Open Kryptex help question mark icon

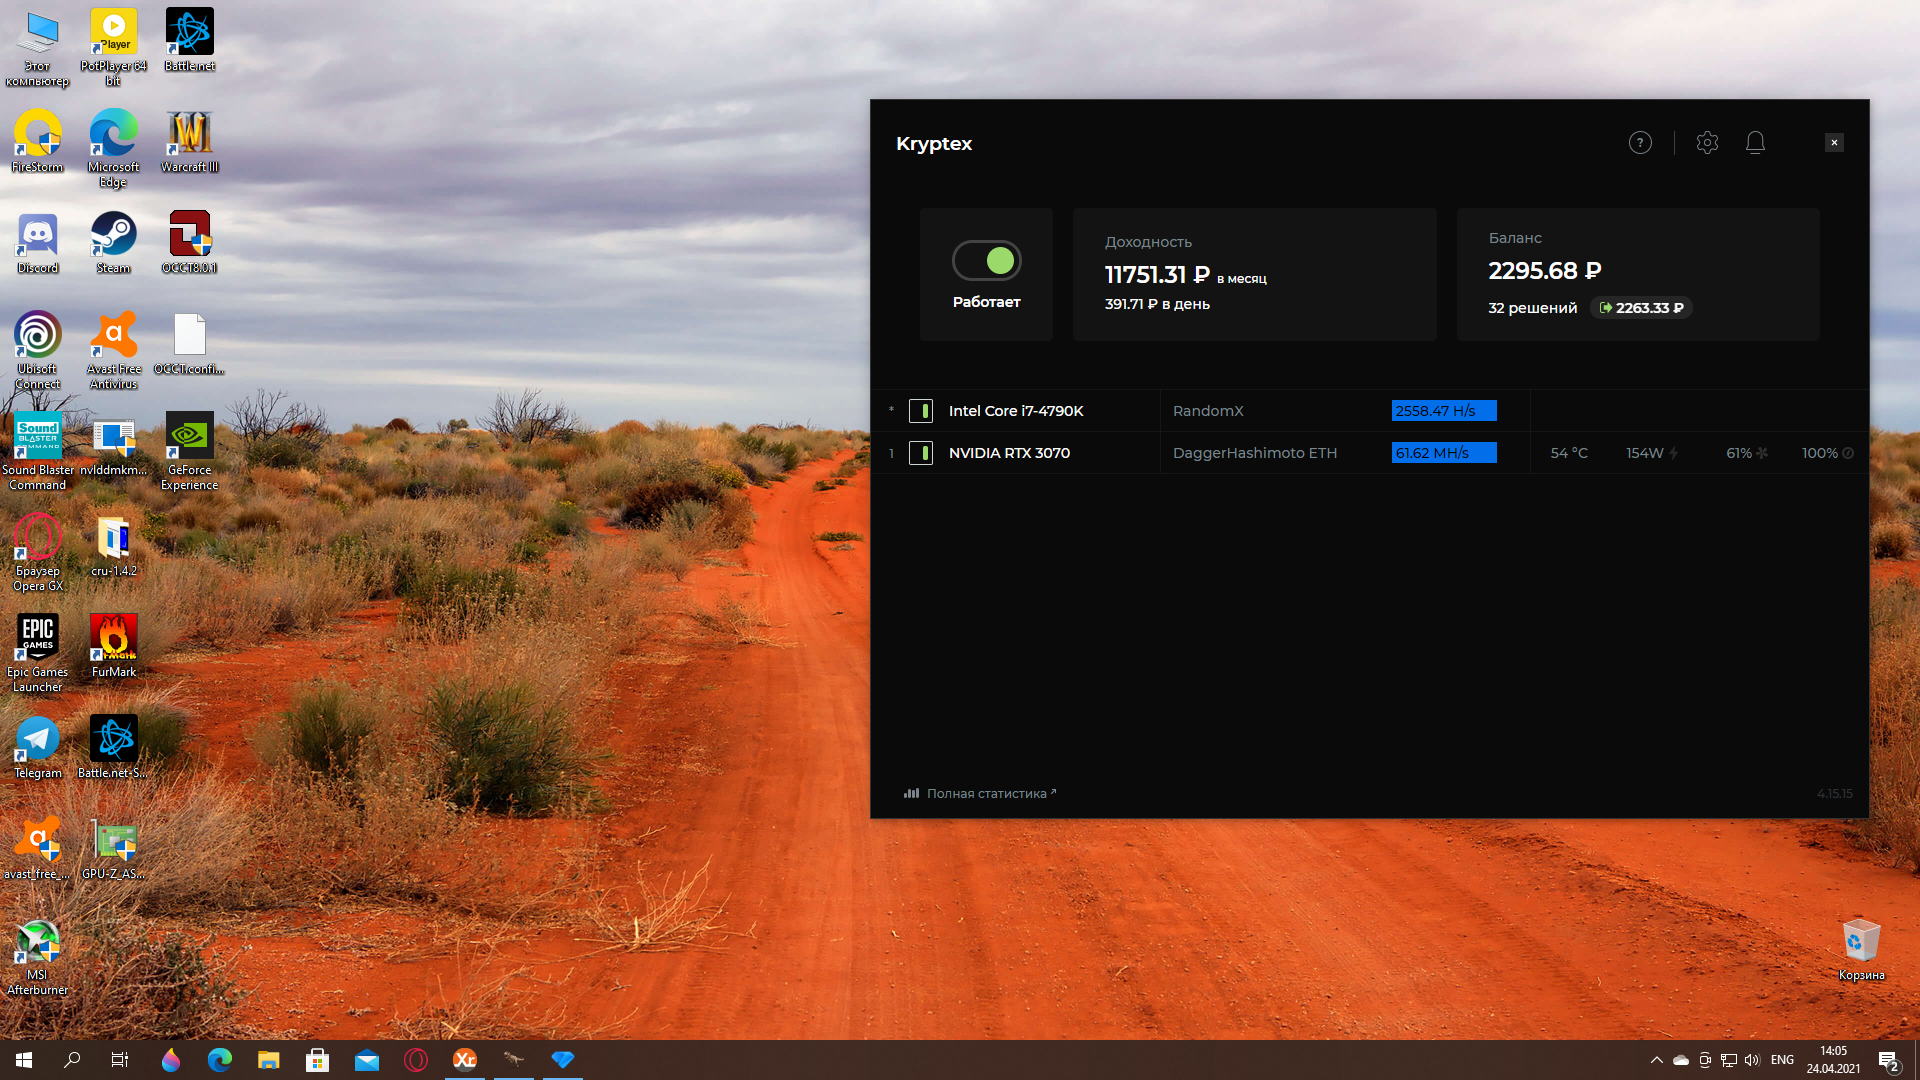(x=1640, y=143)
